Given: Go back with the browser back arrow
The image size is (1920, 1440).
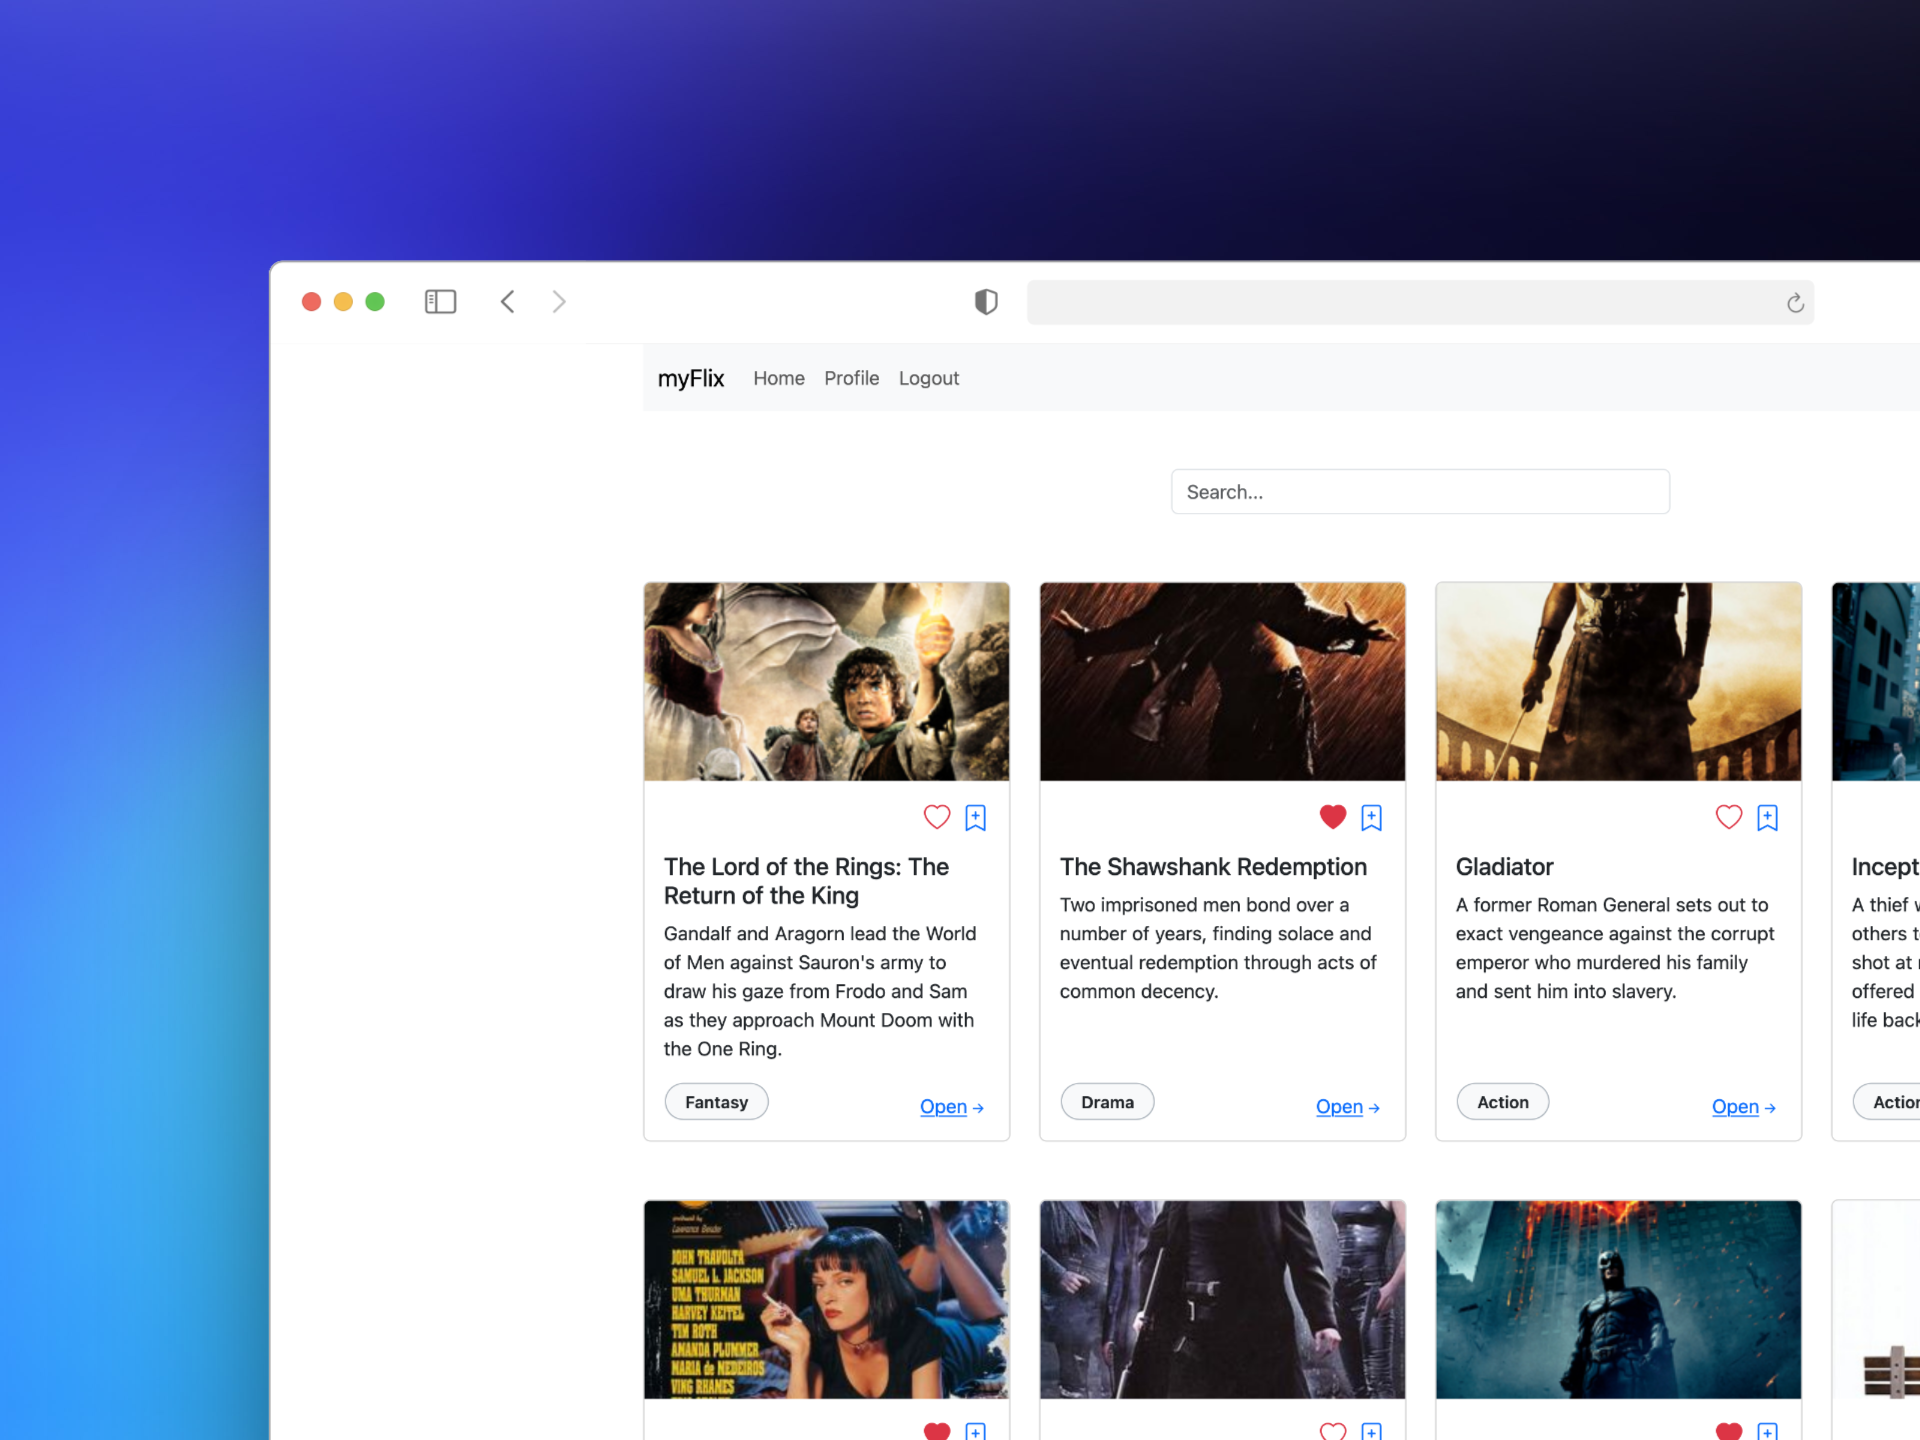Looking at the screenshot, I should coord(508,302).
